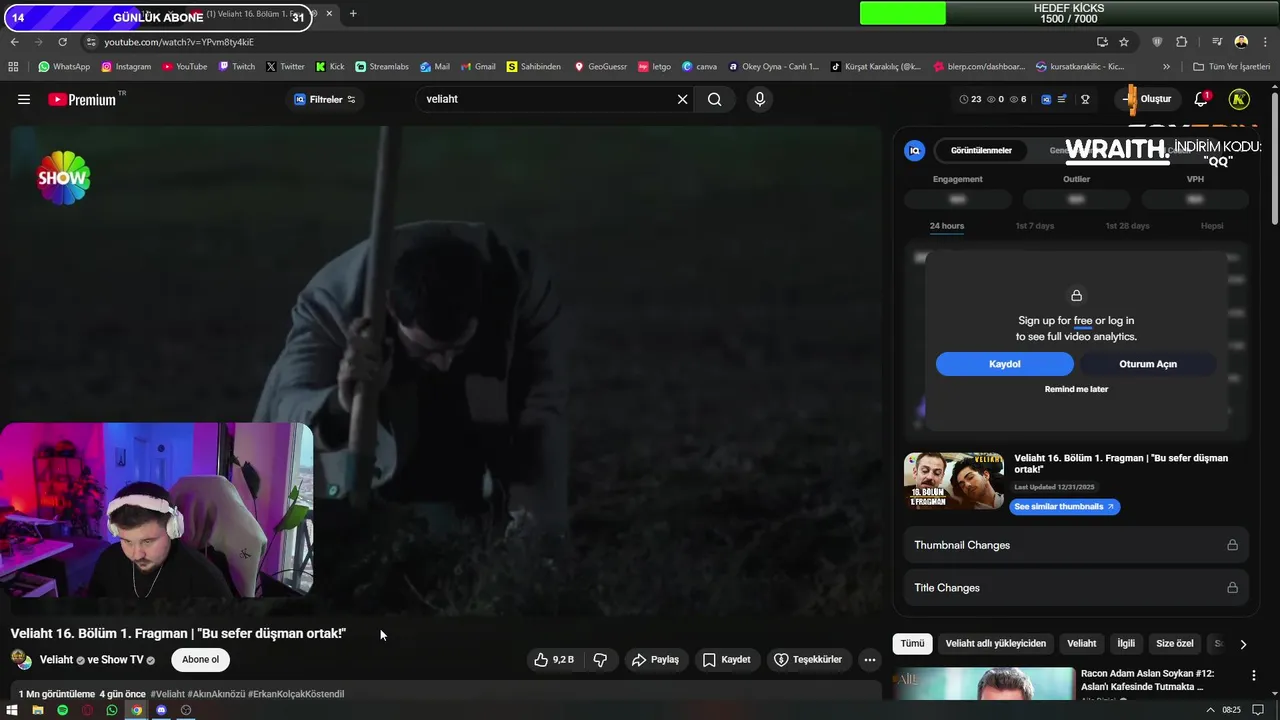Dislike the video with thumbs down
The image size is (1280, 720).
tap(600, 659)
